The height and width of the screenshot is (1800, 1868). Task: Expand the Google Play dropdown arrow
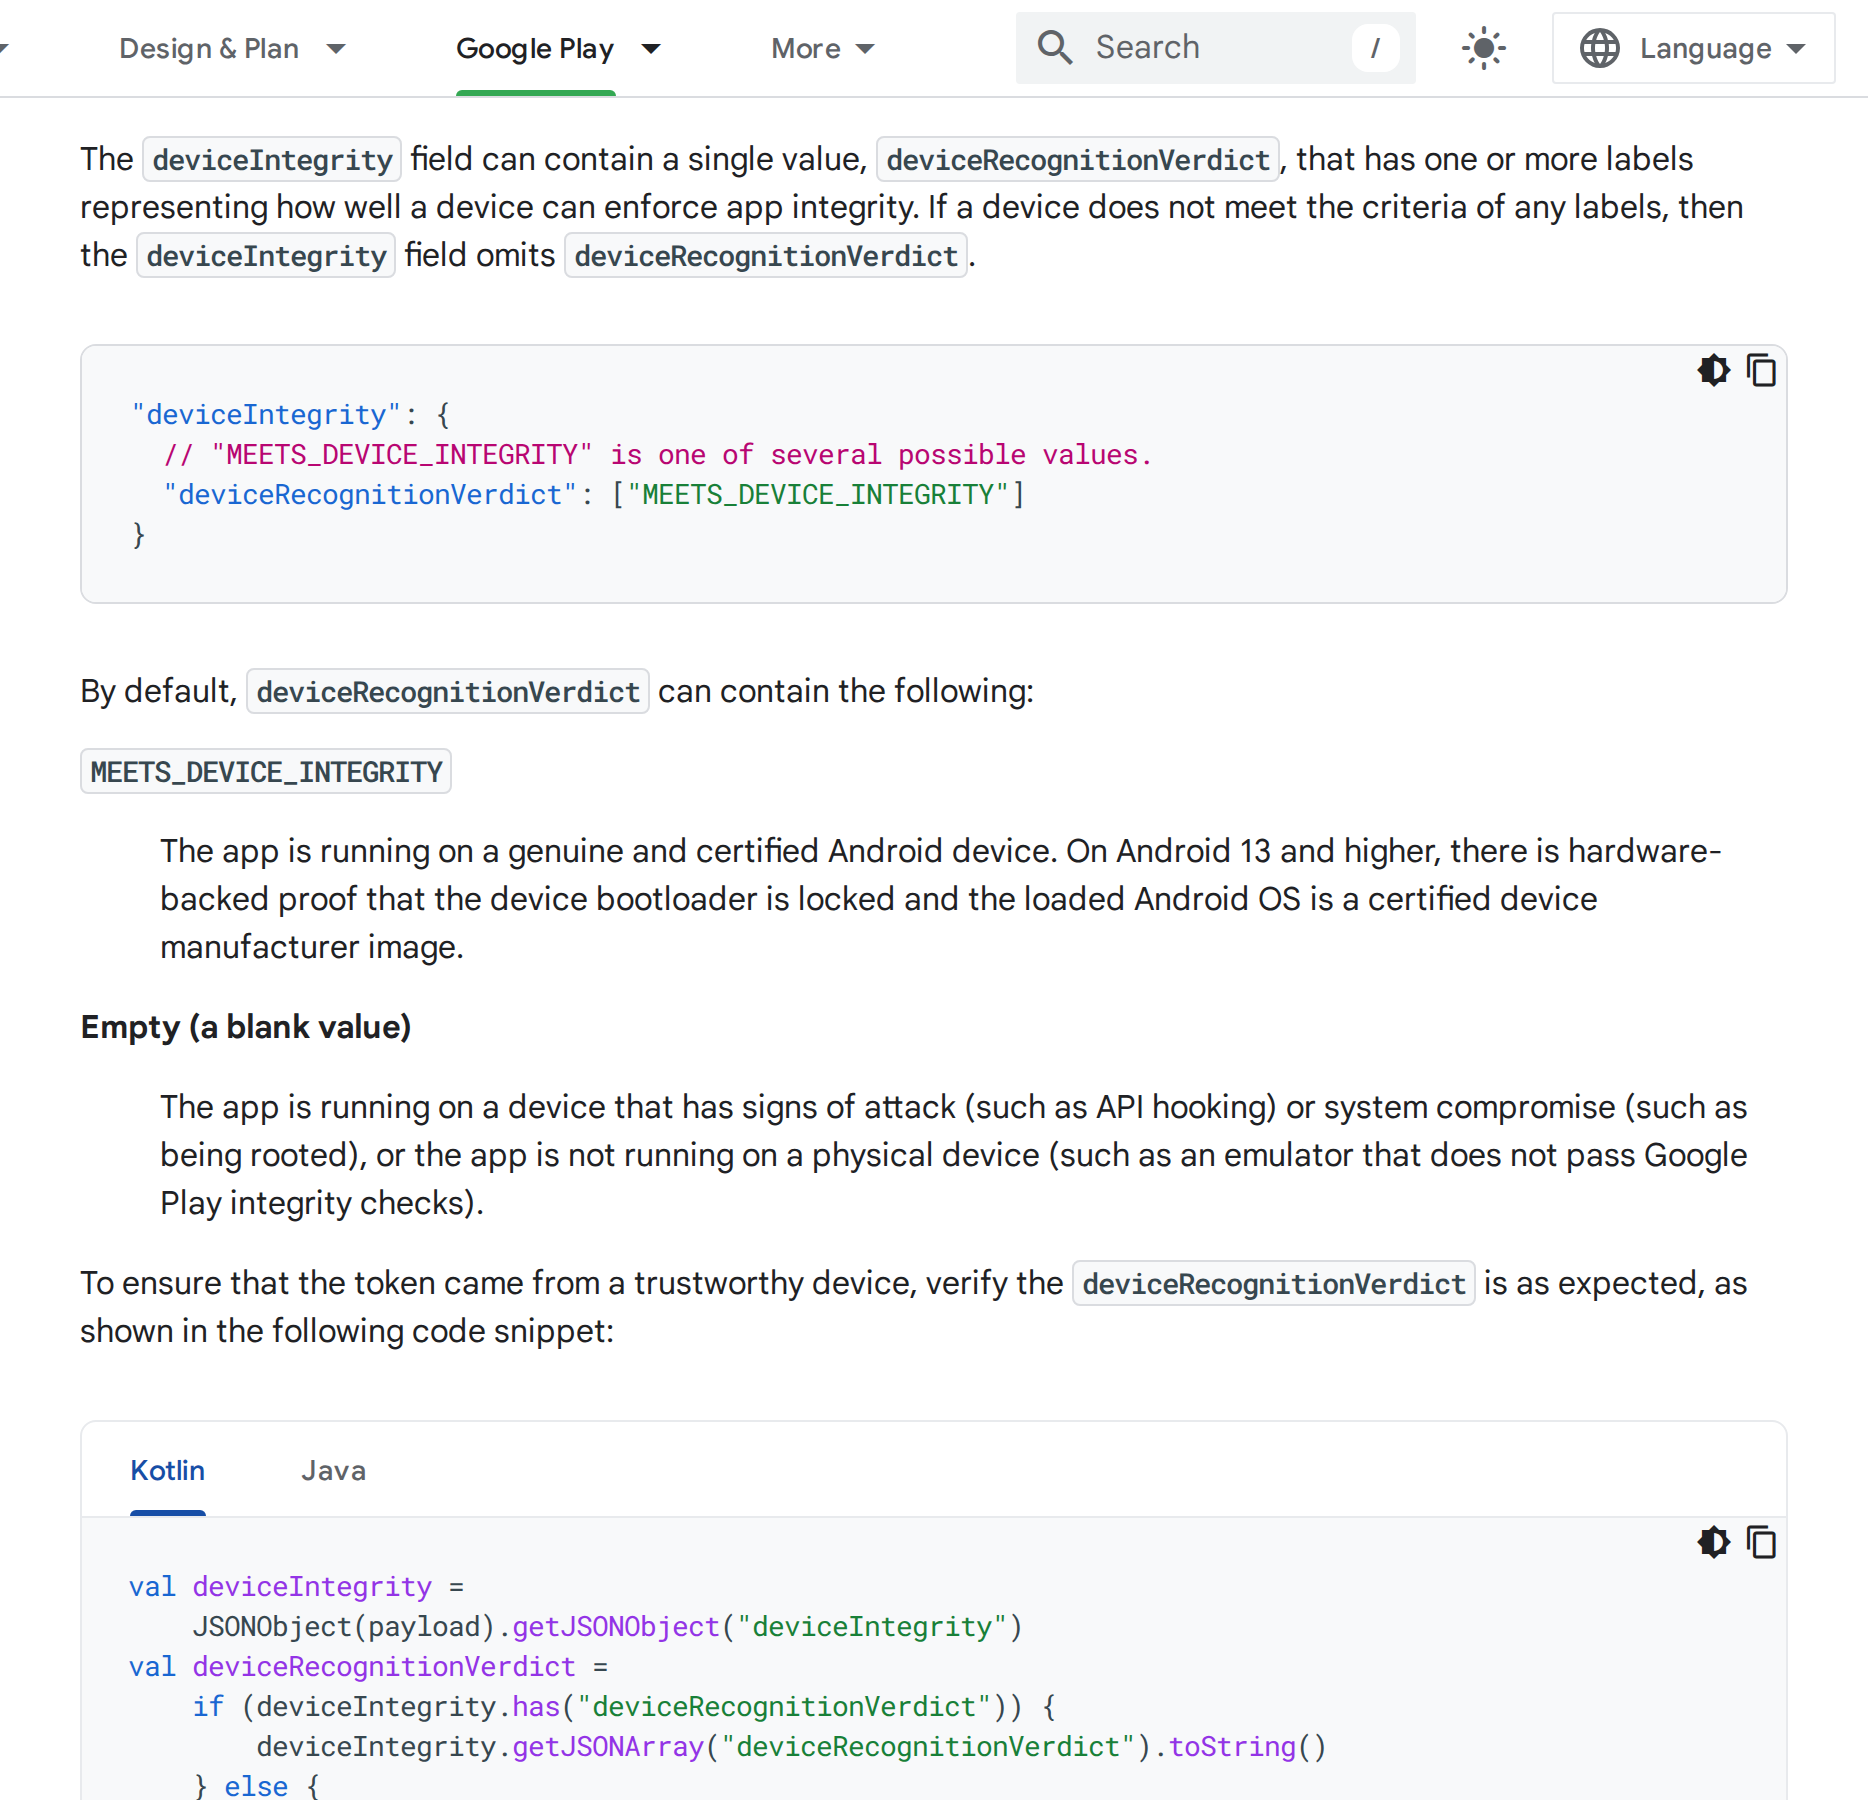(x=651, y=49)
